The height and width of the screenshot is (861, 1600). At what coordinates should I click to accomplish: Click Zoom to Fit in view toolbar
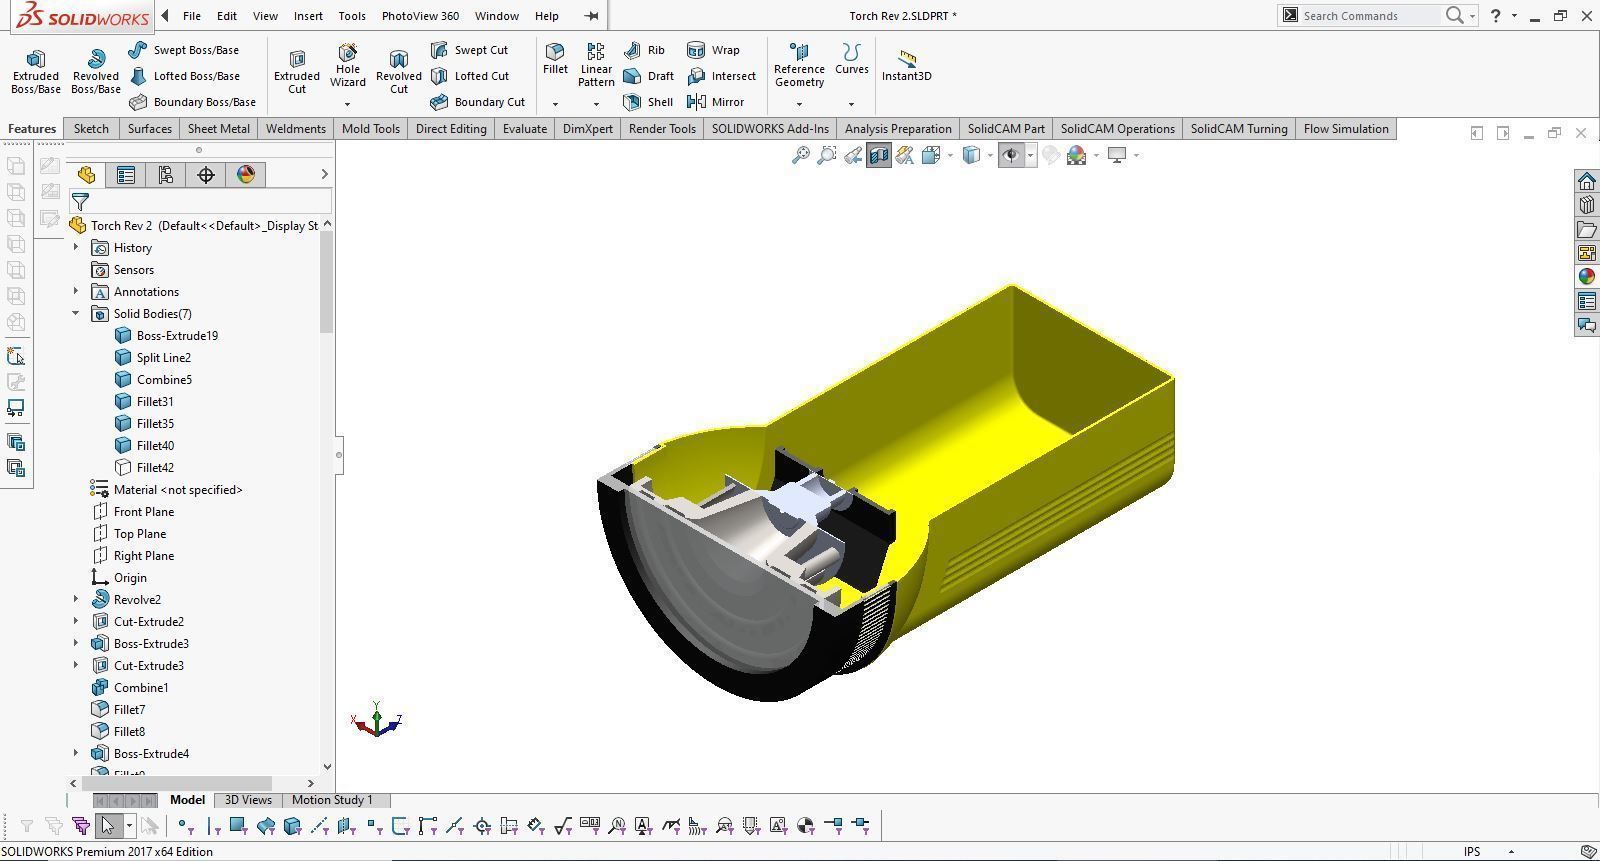coord(800,155)
